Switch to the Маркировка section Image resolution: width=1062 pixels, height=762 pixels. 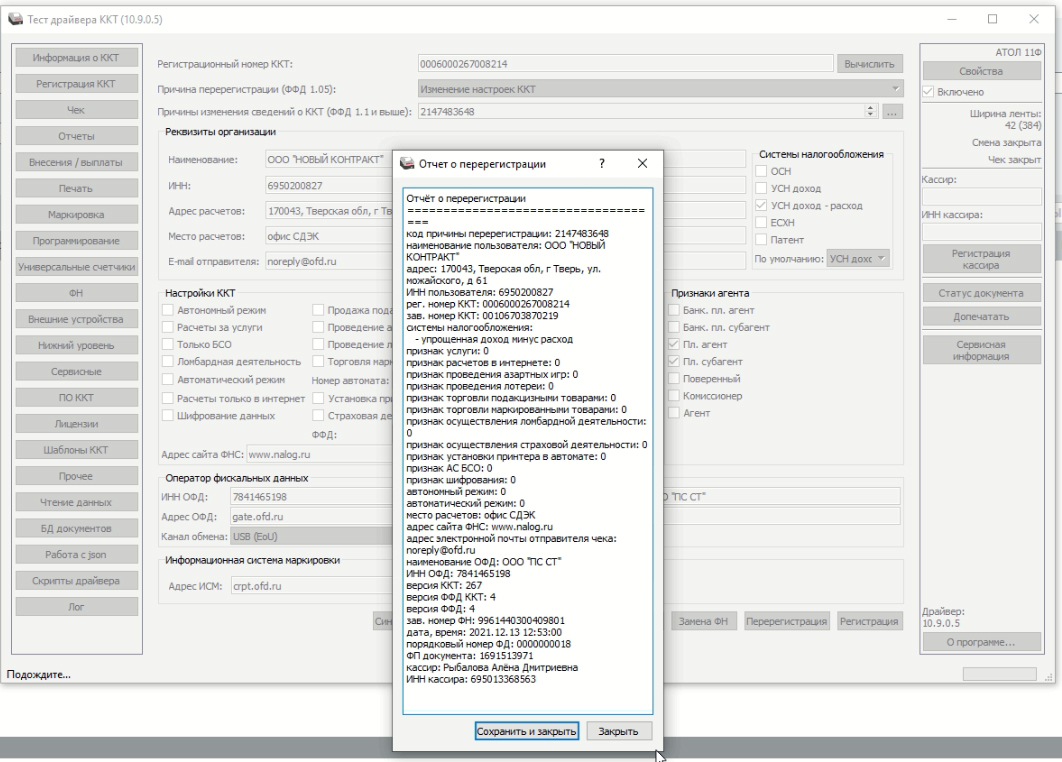77,215
